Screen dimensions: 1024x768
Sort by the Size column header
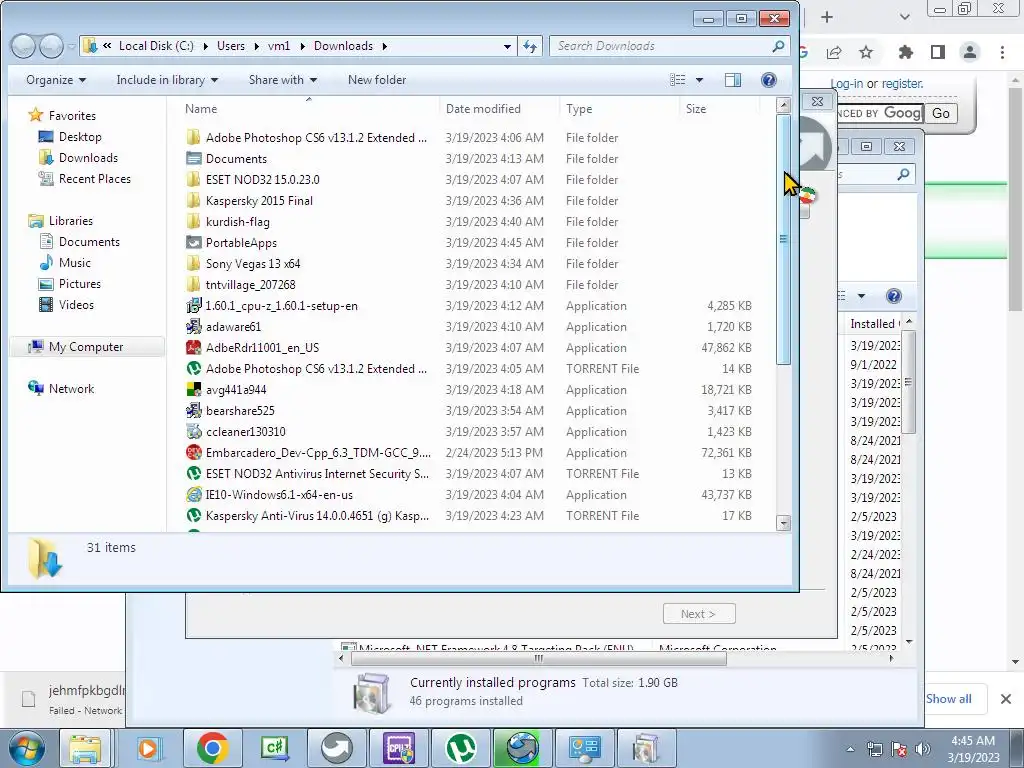(718, 108)
